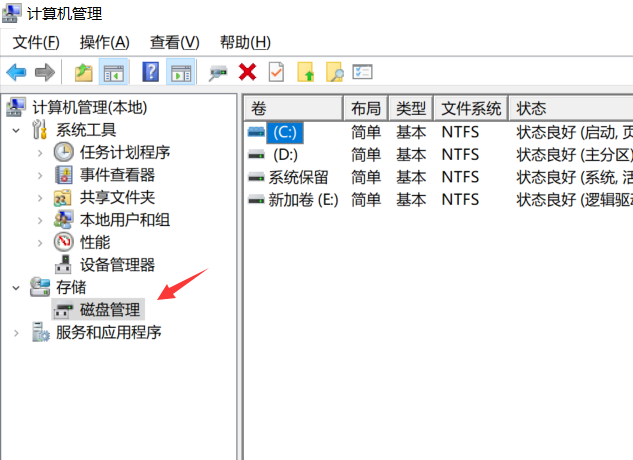Click the properties checkmark page icon
The width and height of the screenshot is (633, 460).
(276, 72)
